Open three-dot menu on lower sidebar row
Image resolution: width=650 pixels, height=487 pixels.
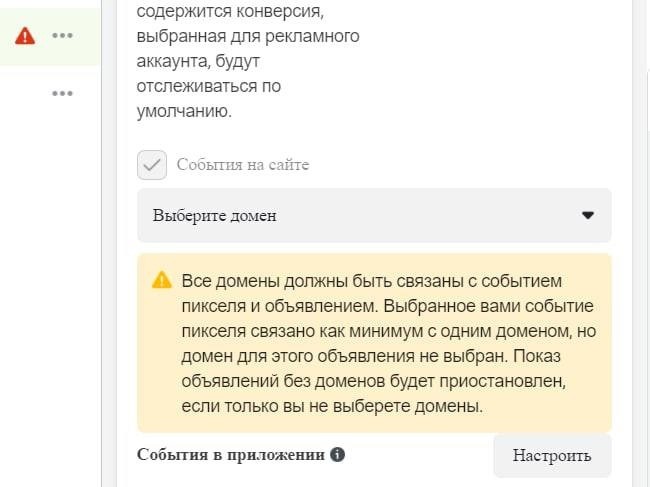pos(63,93)
